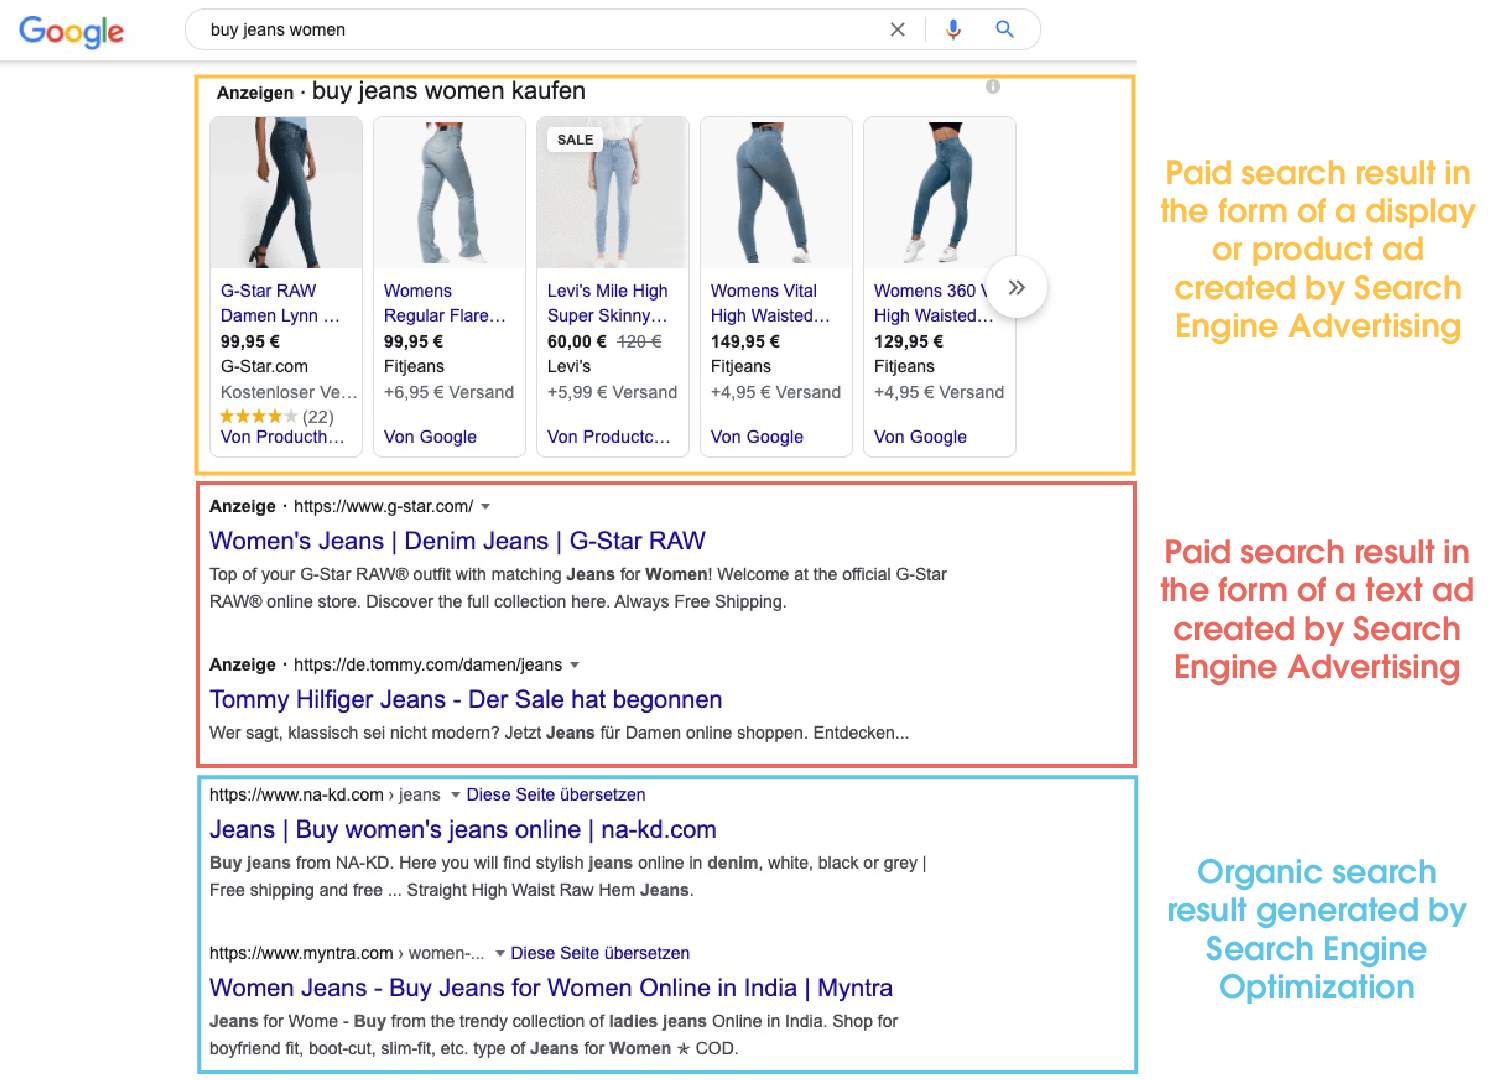Viewport: 1500px width, 1080px height.
Task: Open the ads info icon
Action: tap(992, 87)
